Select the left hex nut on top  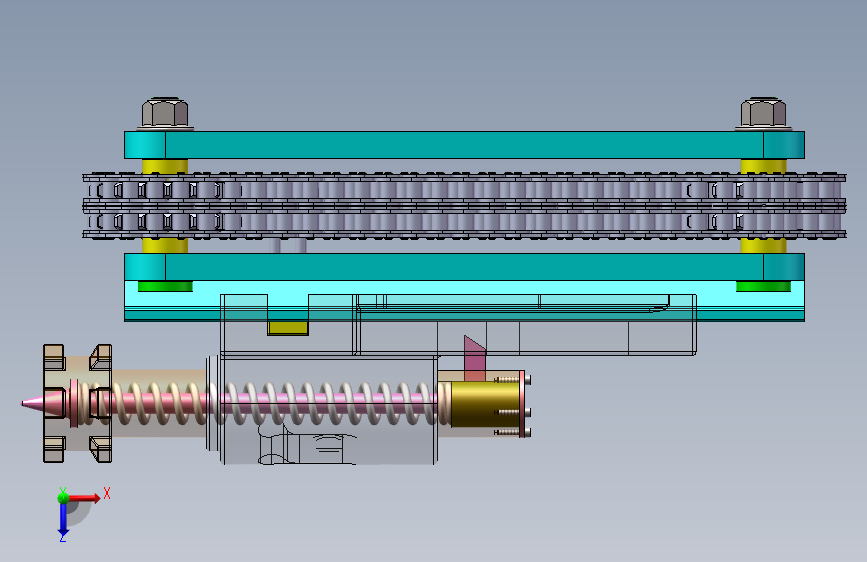pyautogui.click(x=165, y=113)
